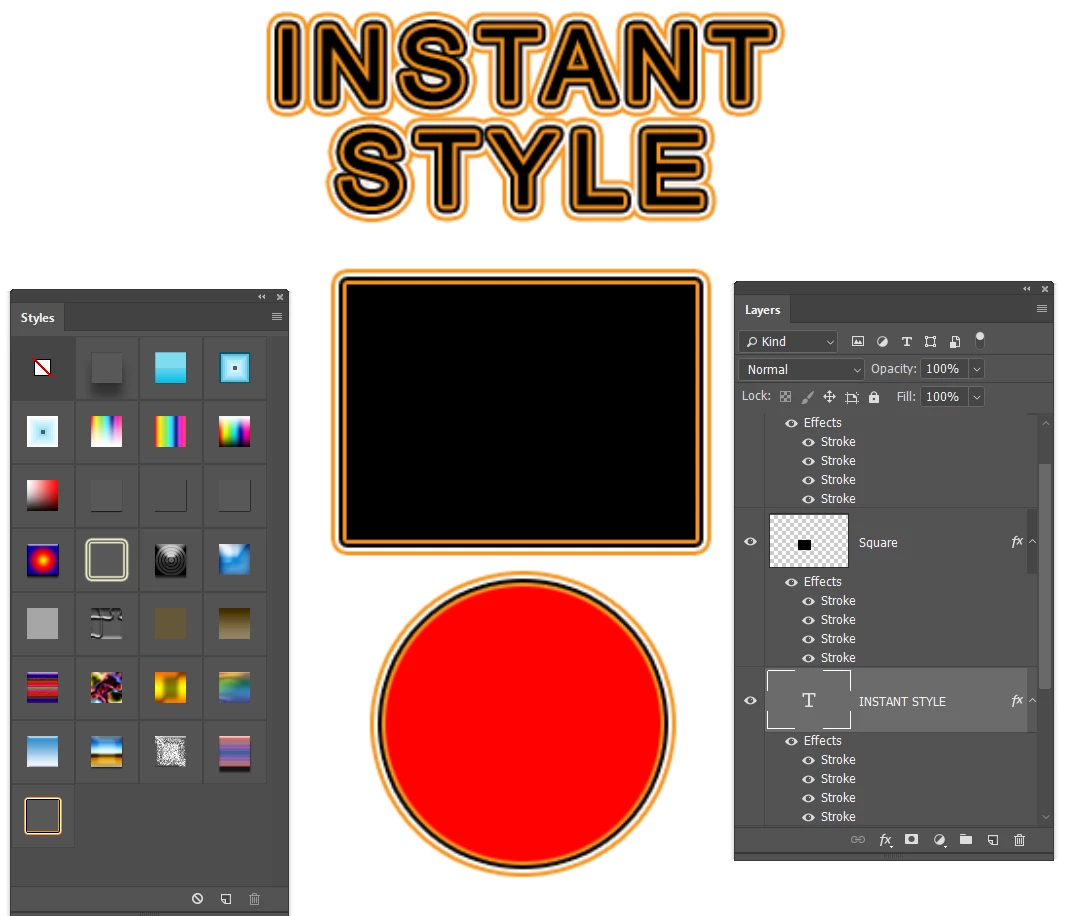Image resolution: width=1068 pixels, height=916 pixels.
Task: Filter layers by adjustment layers icon
Action: [882, 341]
